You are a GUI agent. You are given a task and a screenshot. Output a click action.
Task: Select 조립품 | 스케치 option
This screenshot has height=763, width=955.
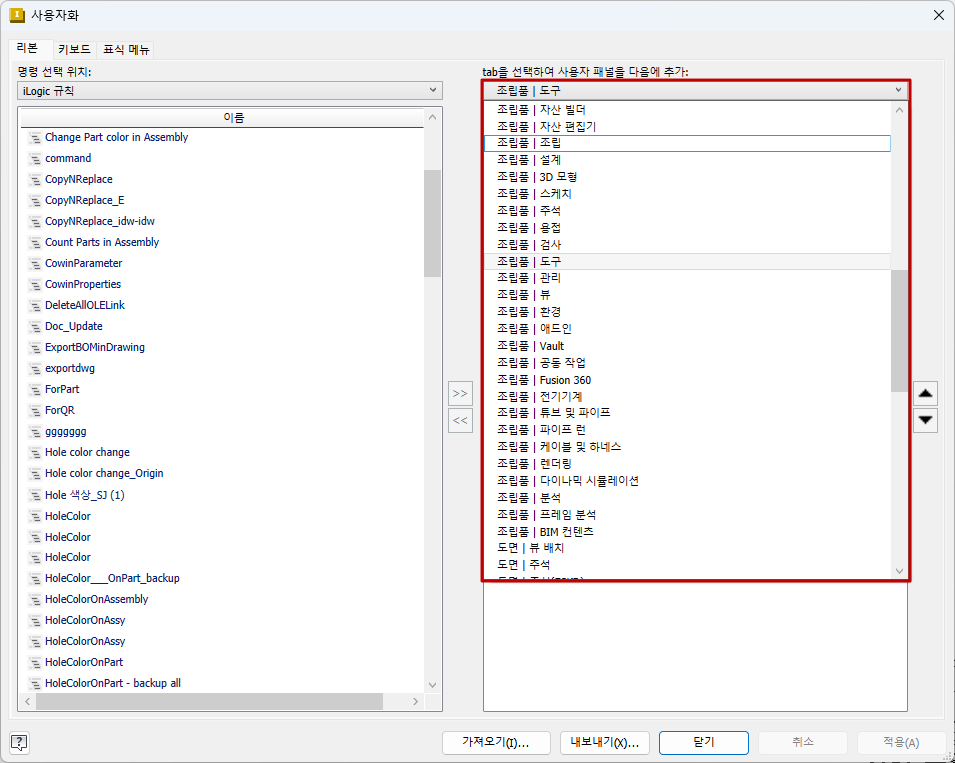pyautogui.click(x=687, y=194)
